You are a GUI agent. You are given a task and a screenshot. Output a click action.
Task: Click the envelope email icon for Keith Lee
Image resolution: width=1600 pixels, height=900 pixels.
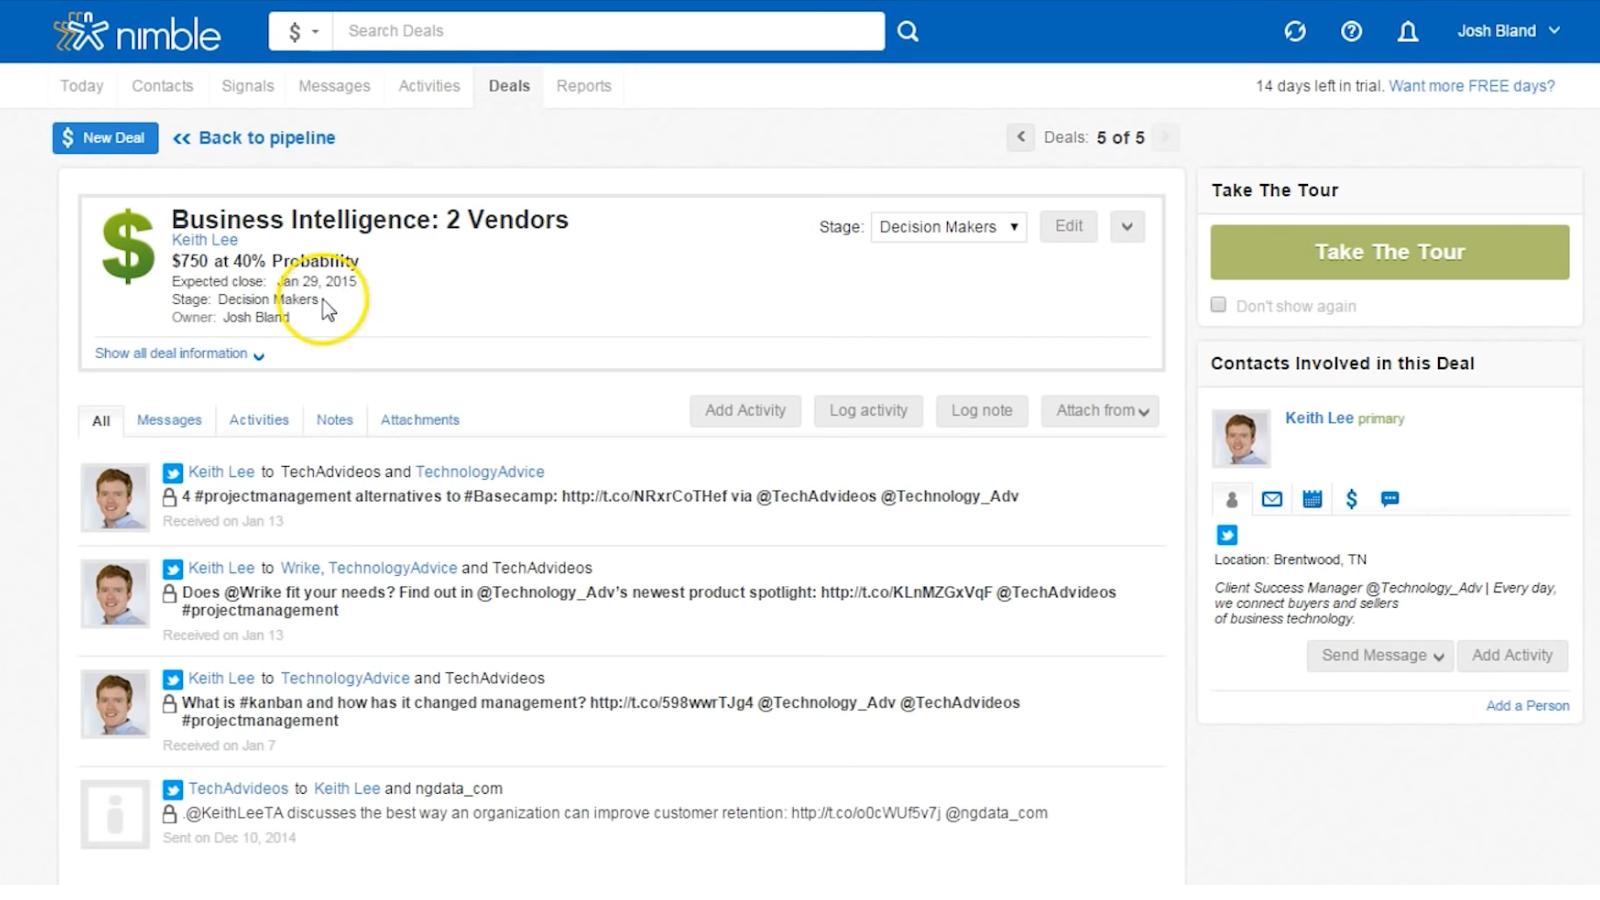1272,499
